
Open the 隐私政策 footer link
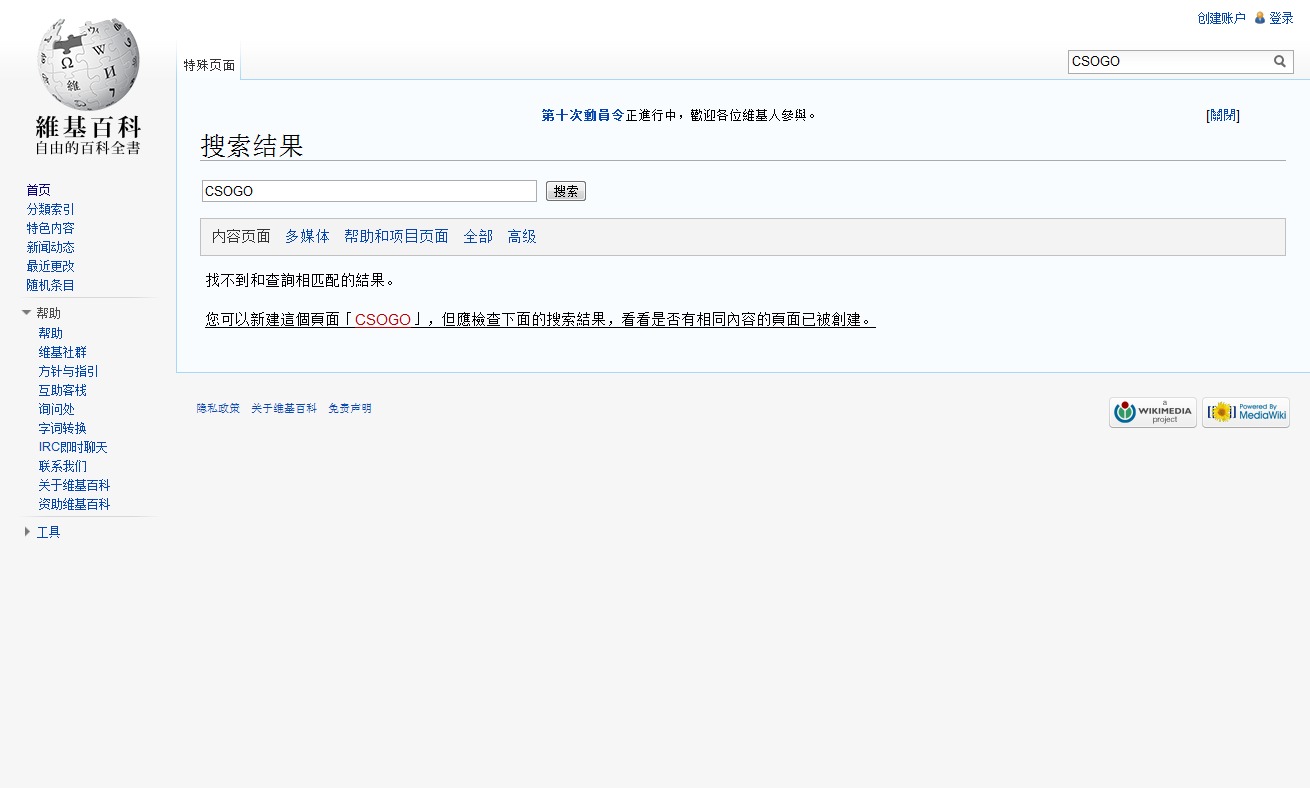[x=218, y=408]
